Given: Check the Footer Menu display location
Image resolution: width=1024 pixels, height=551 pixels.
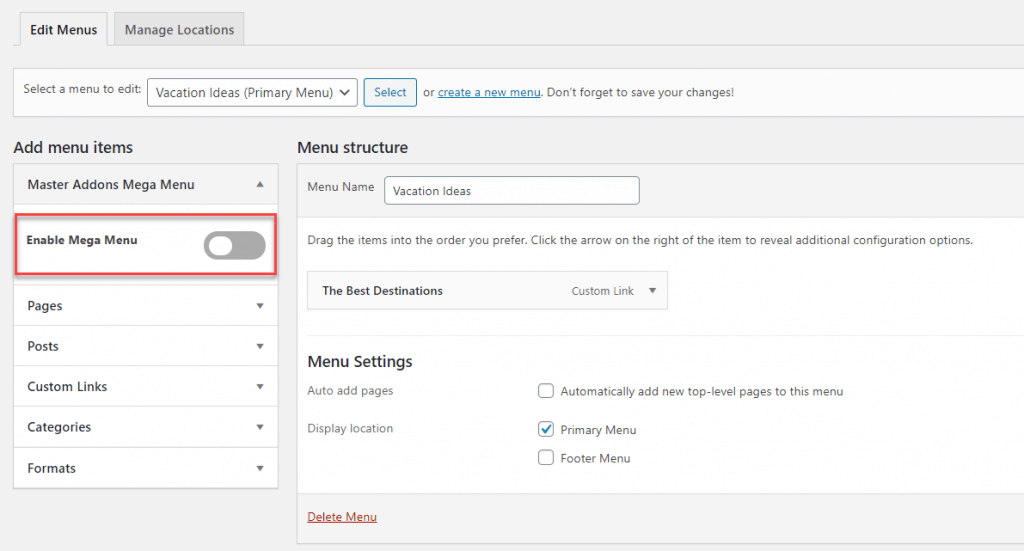Looking at the screenshot, I should [546, 458].
